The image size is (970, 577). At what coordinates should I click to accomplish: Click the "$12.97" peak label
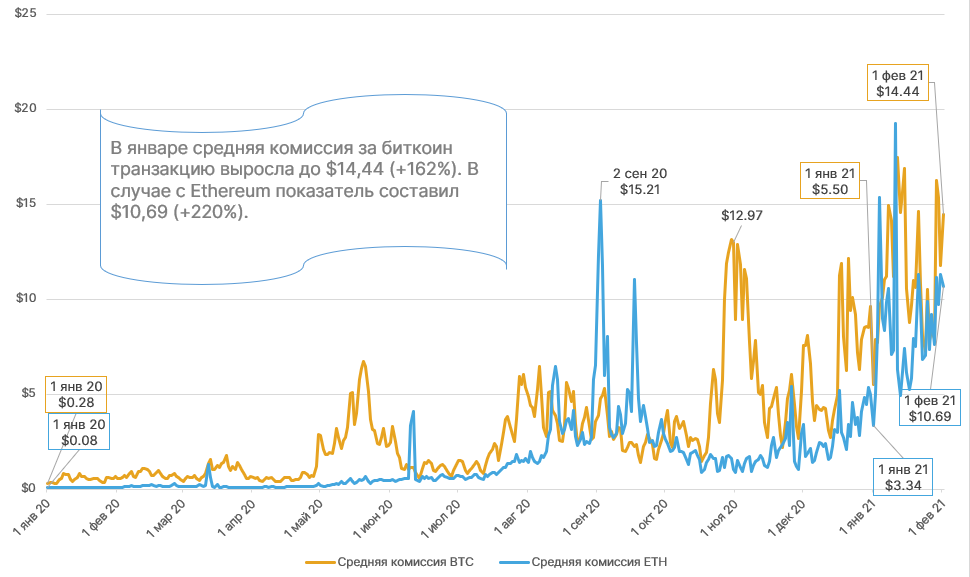point(741,214)
